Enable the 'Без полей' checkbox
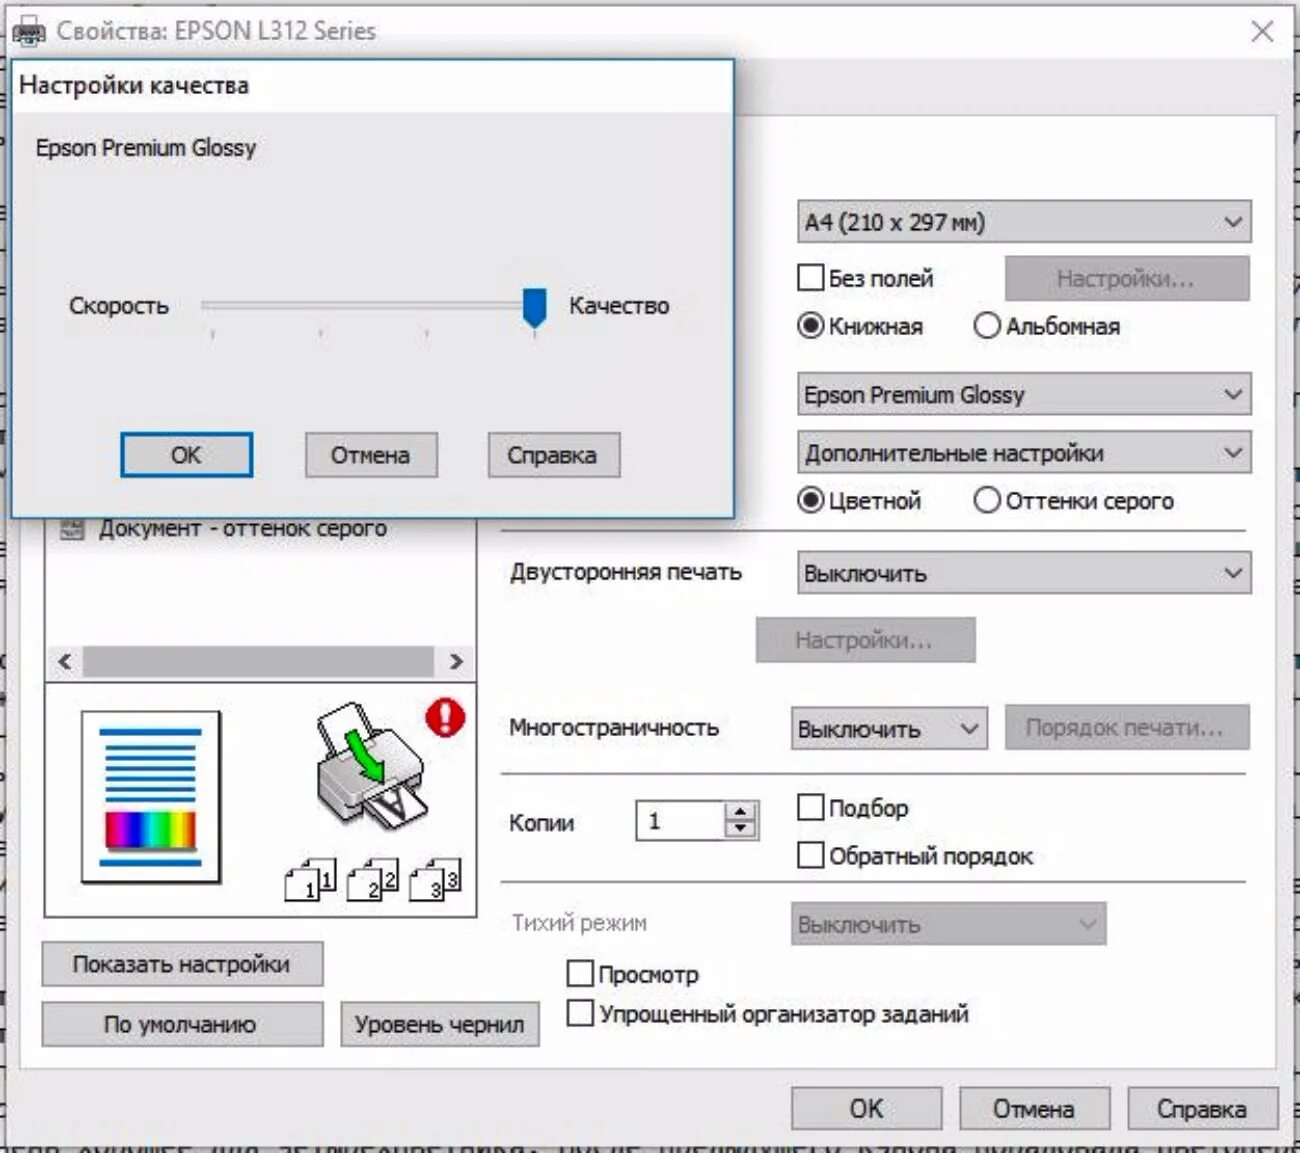 point(810,277)
